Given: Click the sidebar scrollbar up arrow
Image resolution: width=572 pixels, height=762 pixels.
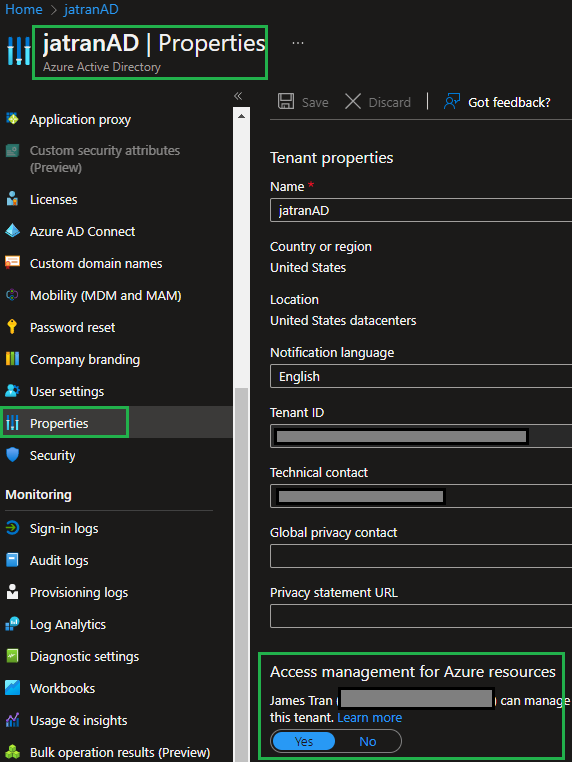Looking at the screenshot, I should (241, 116).
